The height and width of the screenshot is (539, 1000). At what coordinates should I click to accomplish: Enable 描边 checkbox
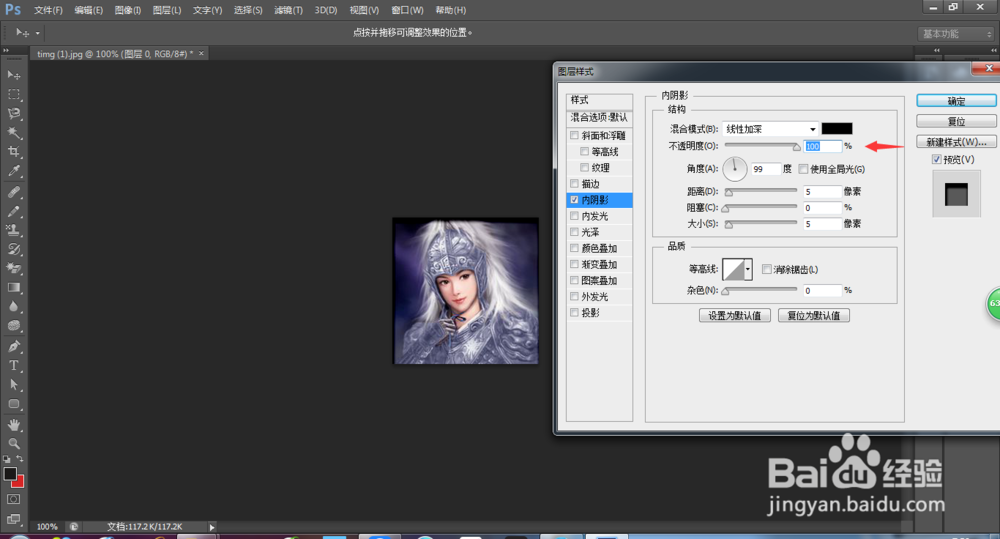(x=574, y=184)
